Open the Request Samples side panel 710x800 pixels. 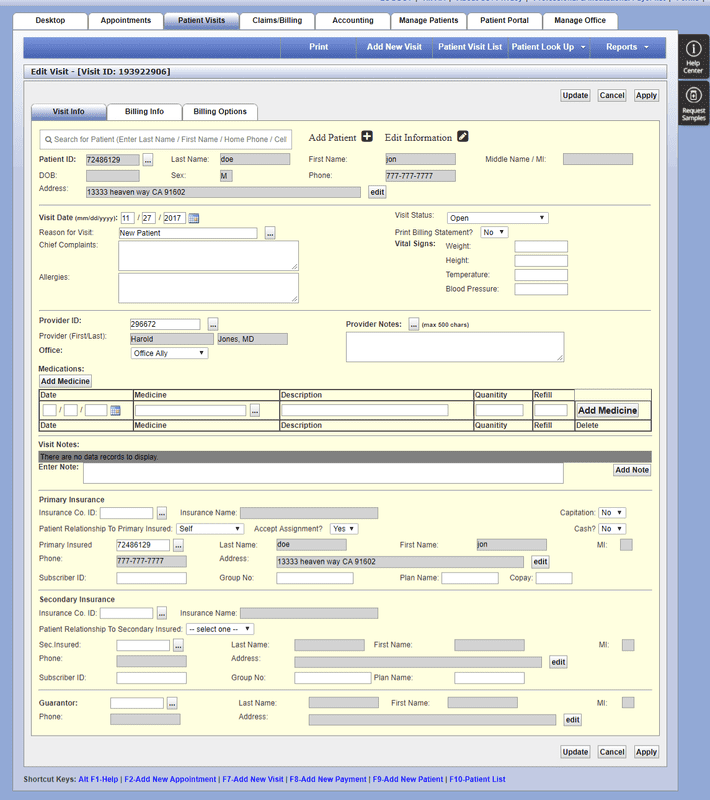coord(693,103)
